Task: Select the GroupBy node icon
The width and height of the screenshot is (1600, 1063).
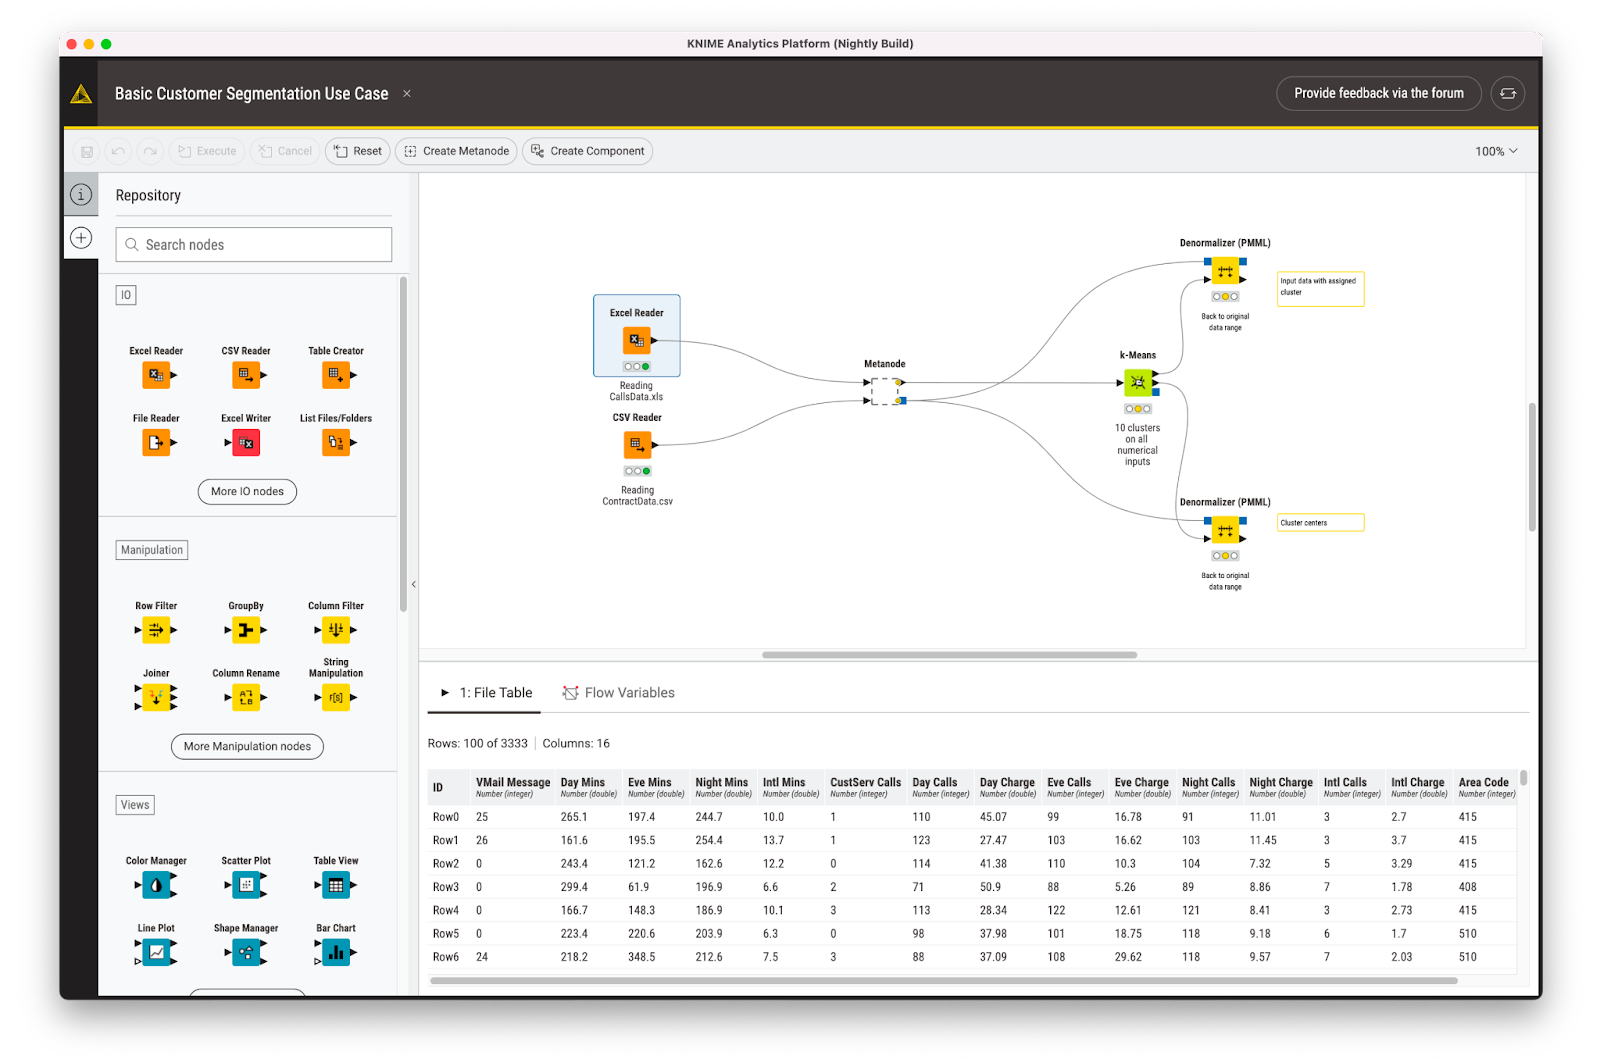Action: coord(247,630)
